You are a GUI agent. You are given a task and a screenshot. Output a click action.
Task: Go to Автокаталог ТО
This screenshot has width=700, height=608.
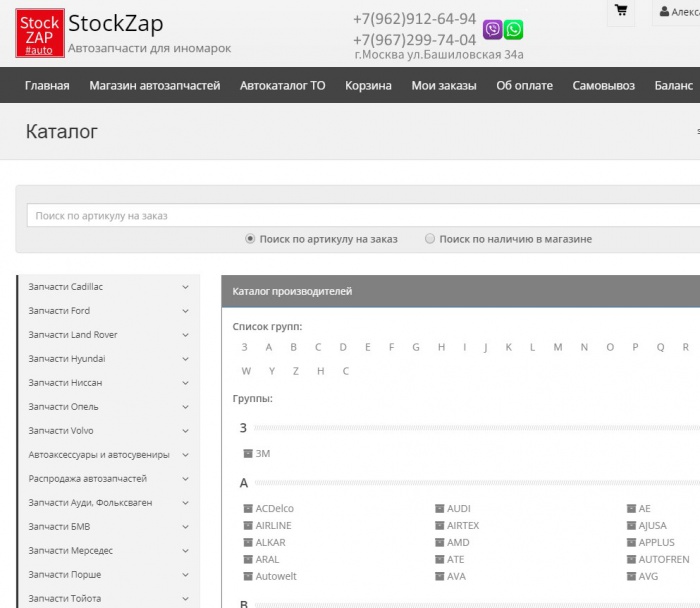[283, 85]
